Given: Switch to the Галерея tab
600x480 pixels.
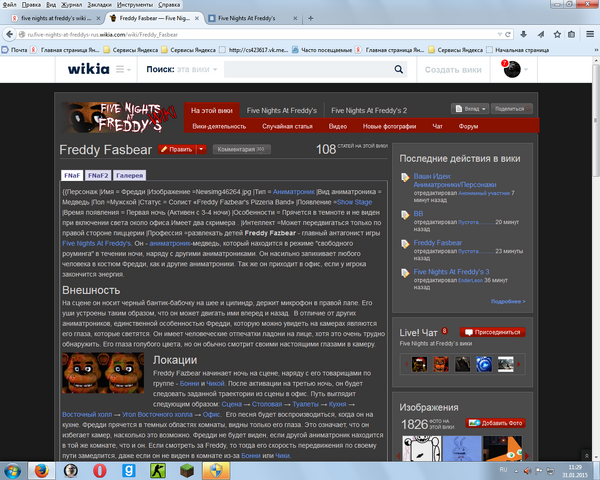Looking at the screenshot, I should click(129, 175).
